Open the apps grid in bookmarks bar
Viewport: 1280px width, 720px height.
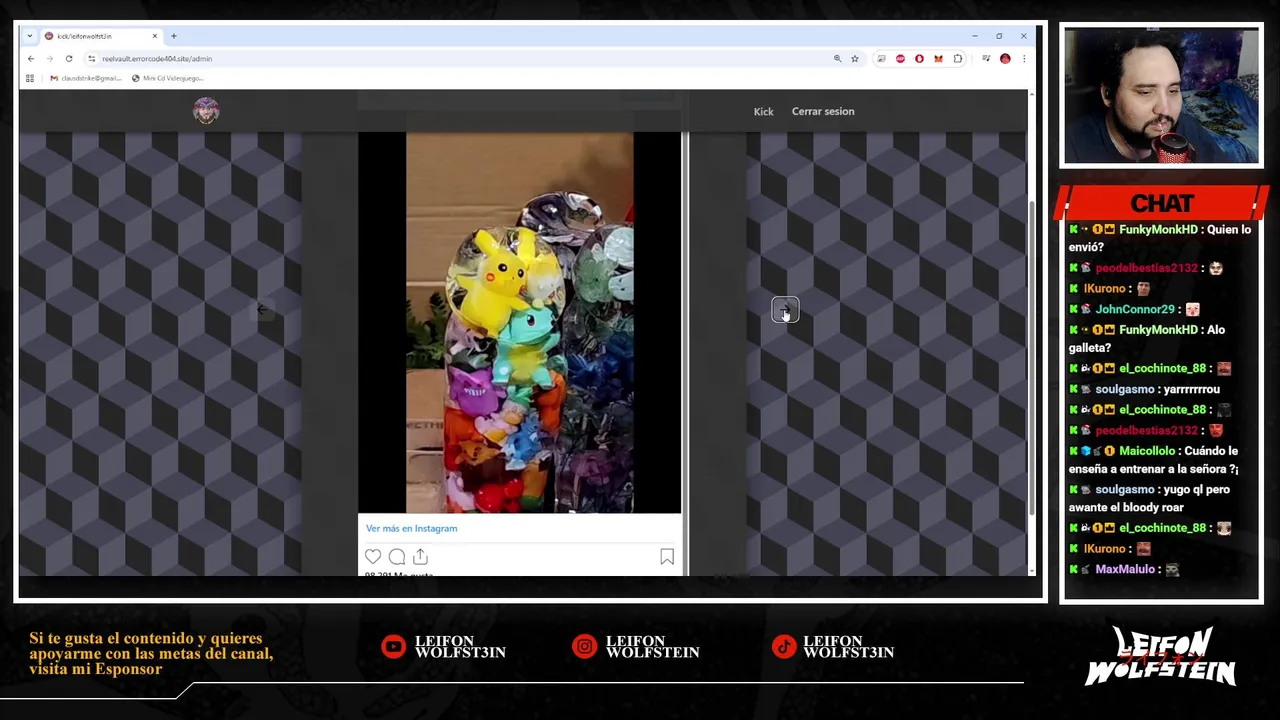point(30,78)
